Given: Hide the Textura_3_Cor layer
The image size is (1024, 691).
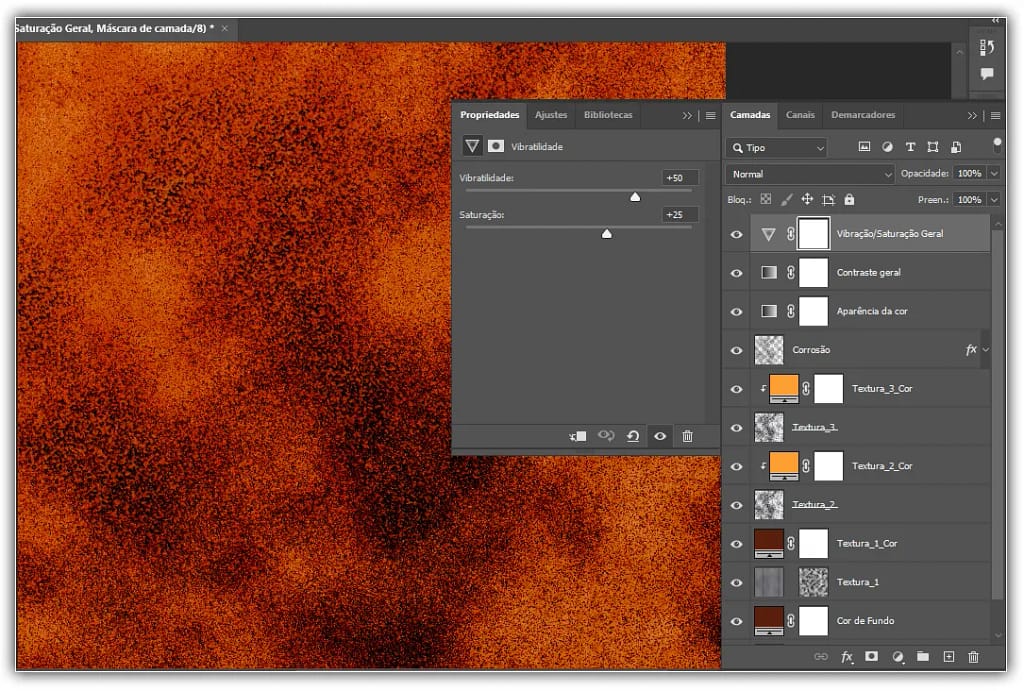Looking at the screenshot, I should coord(736,389).
